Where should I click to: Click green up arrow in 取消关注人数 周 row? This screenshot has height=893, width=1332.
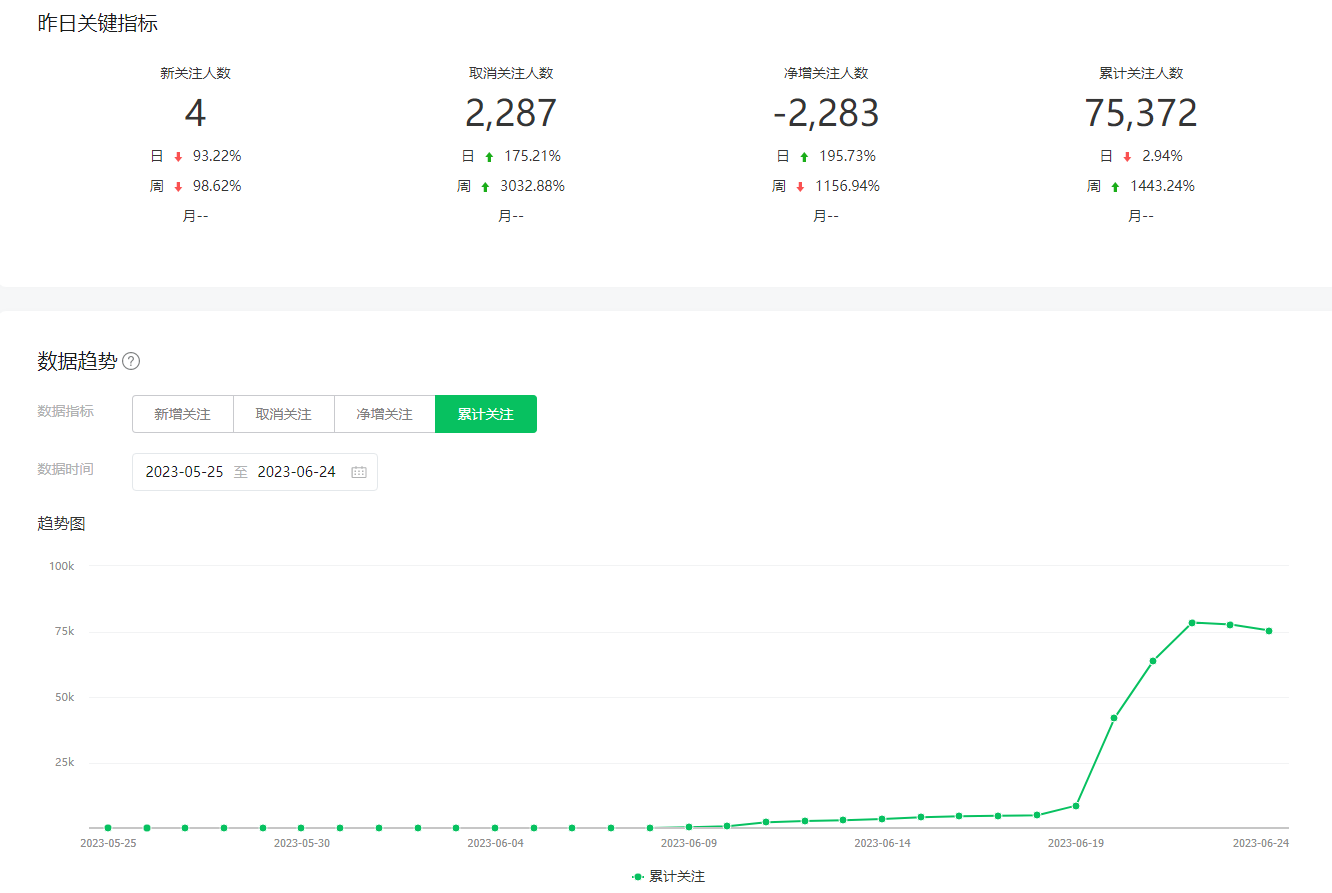pos(485,186)
